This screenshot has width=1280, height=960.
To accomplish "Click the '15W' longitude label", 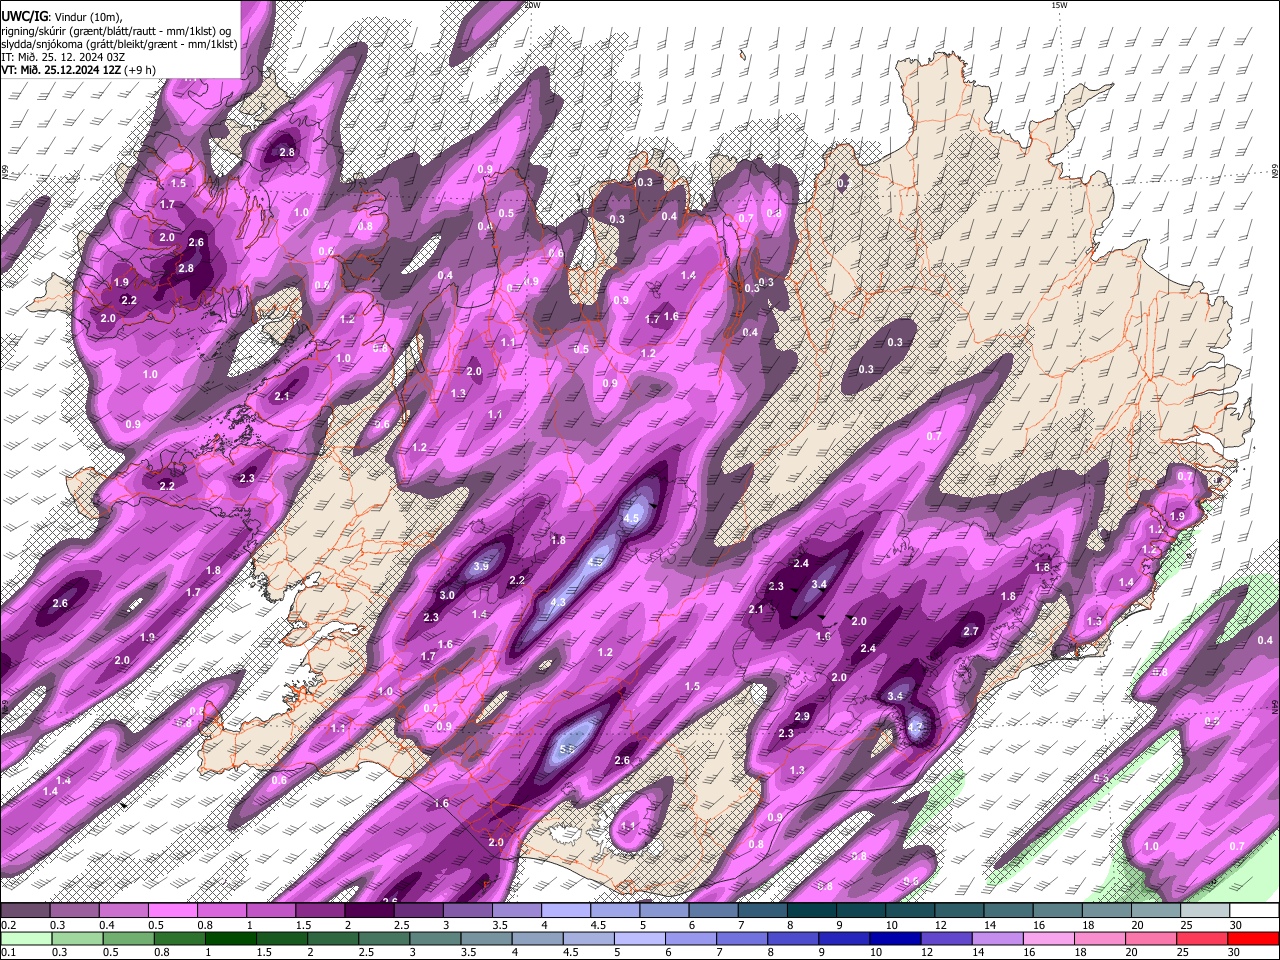I will (x=1059, y=5).
